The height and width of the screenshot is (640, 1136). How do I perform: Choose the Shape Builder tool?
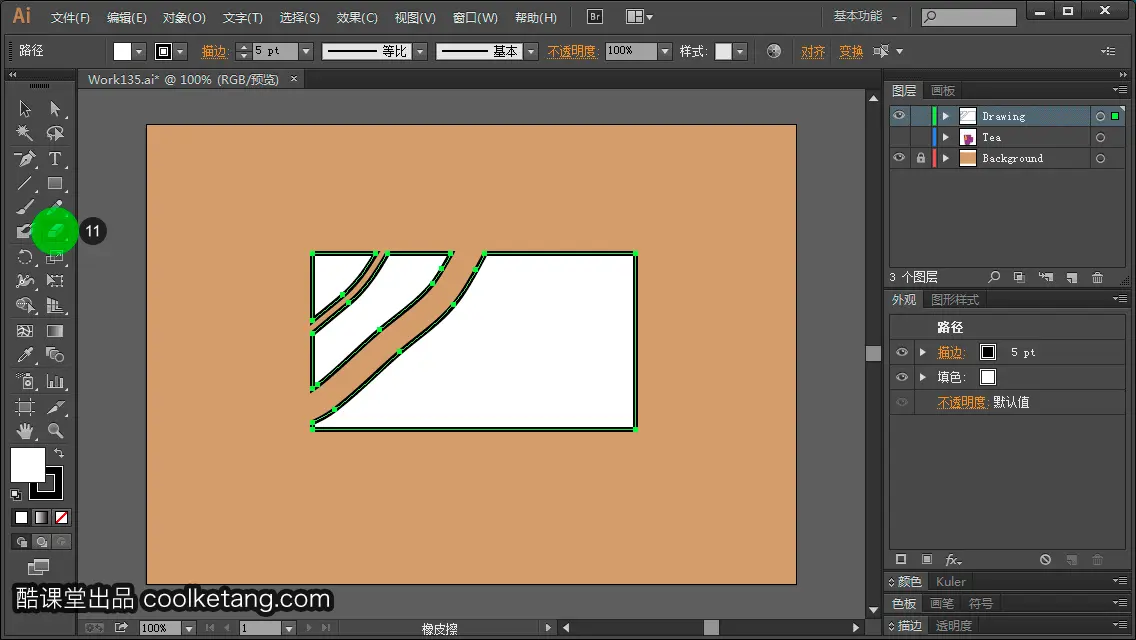tap(25, 306)
